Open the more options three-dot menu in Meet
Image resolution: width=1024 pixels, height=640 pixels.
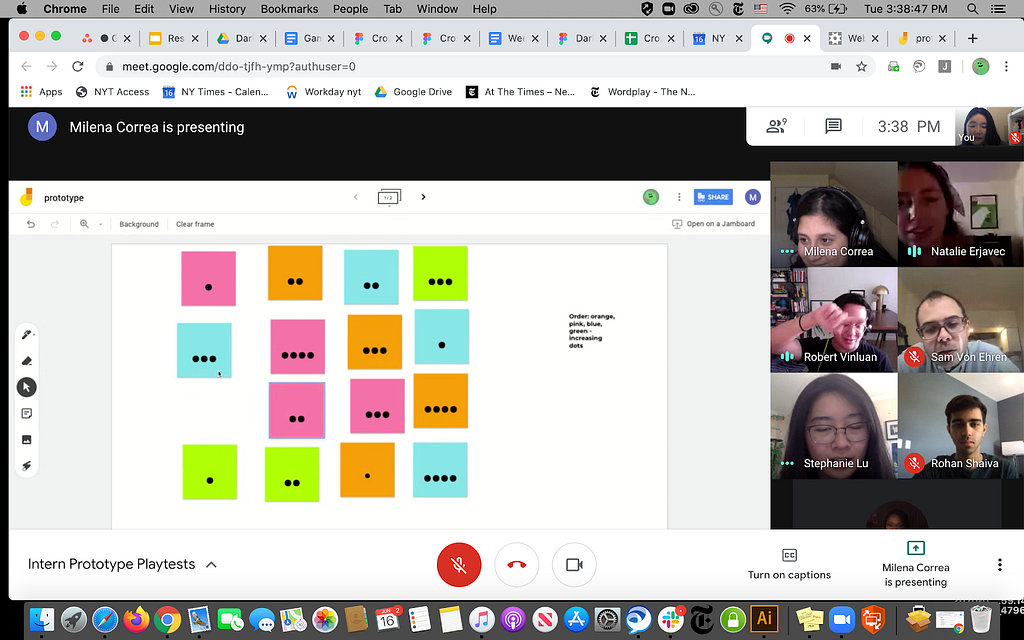(x=999, y=565)
